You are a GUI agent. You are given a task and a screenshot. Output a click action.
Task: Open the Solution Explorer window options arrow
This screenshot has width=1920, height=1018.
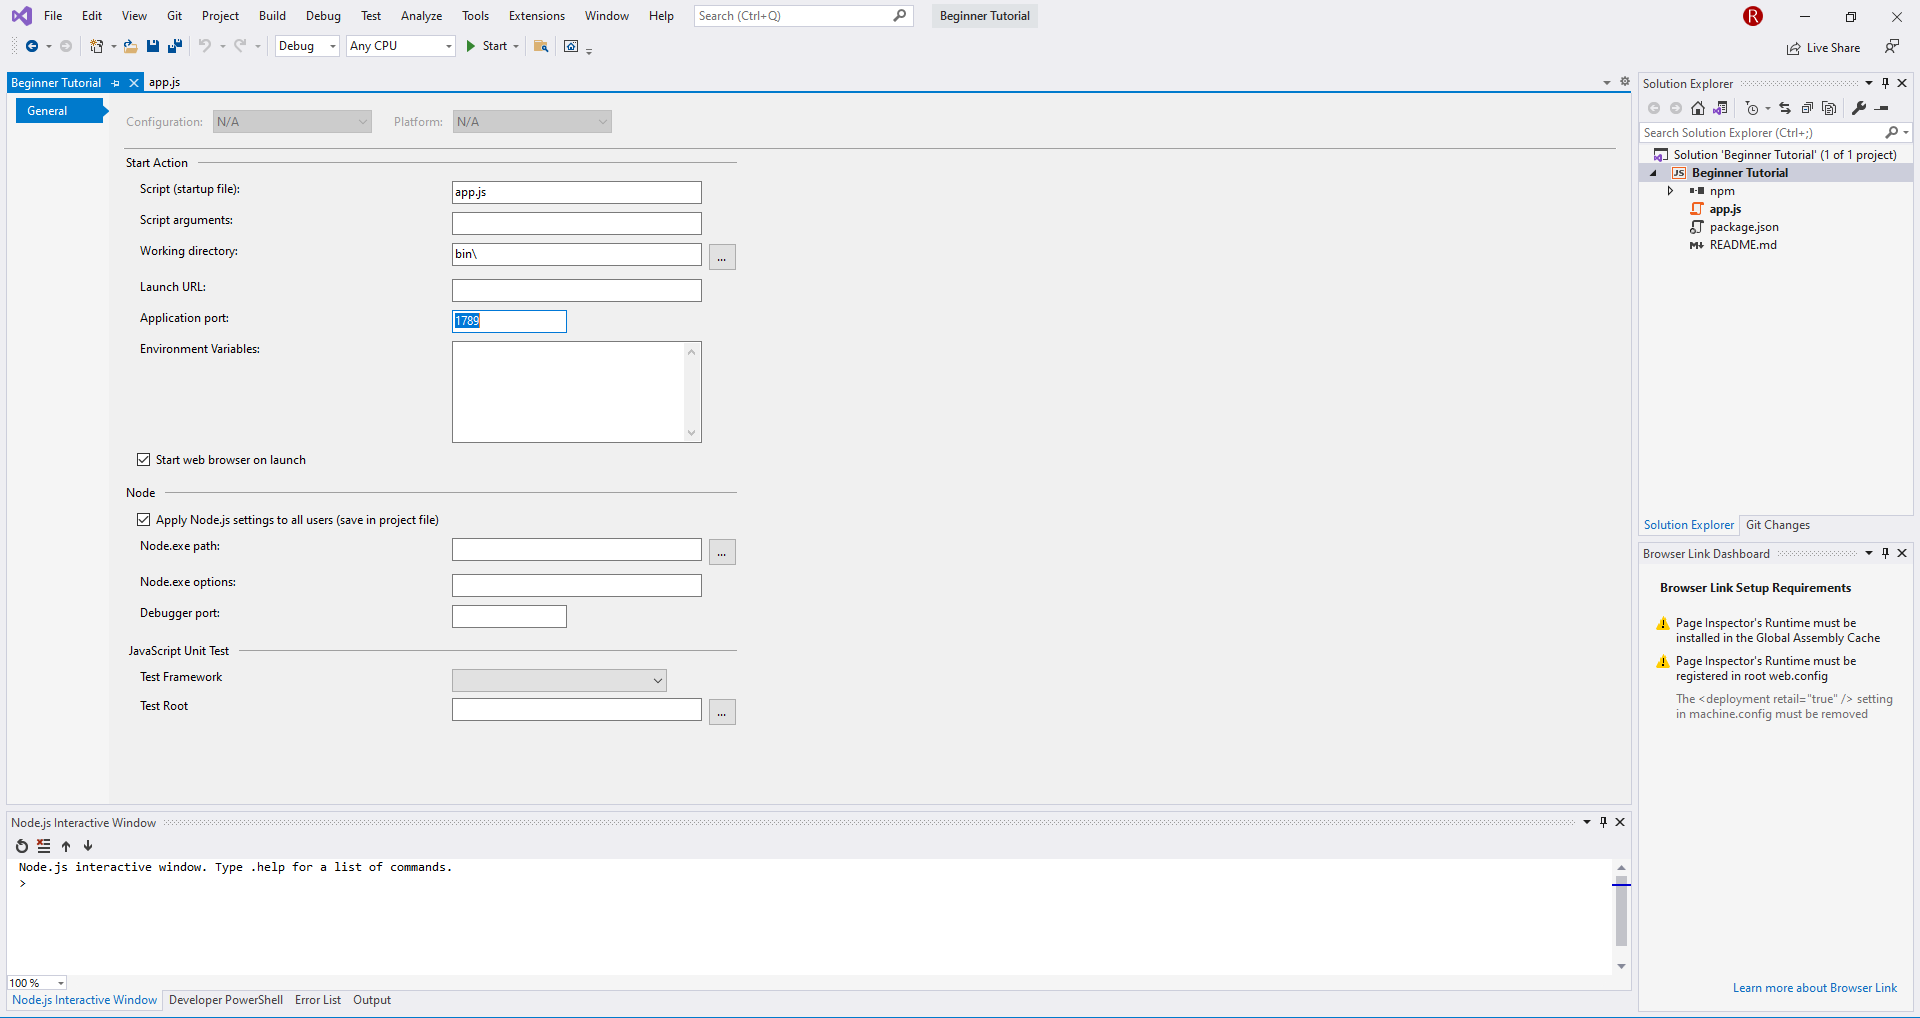(x=1869, y=83)
